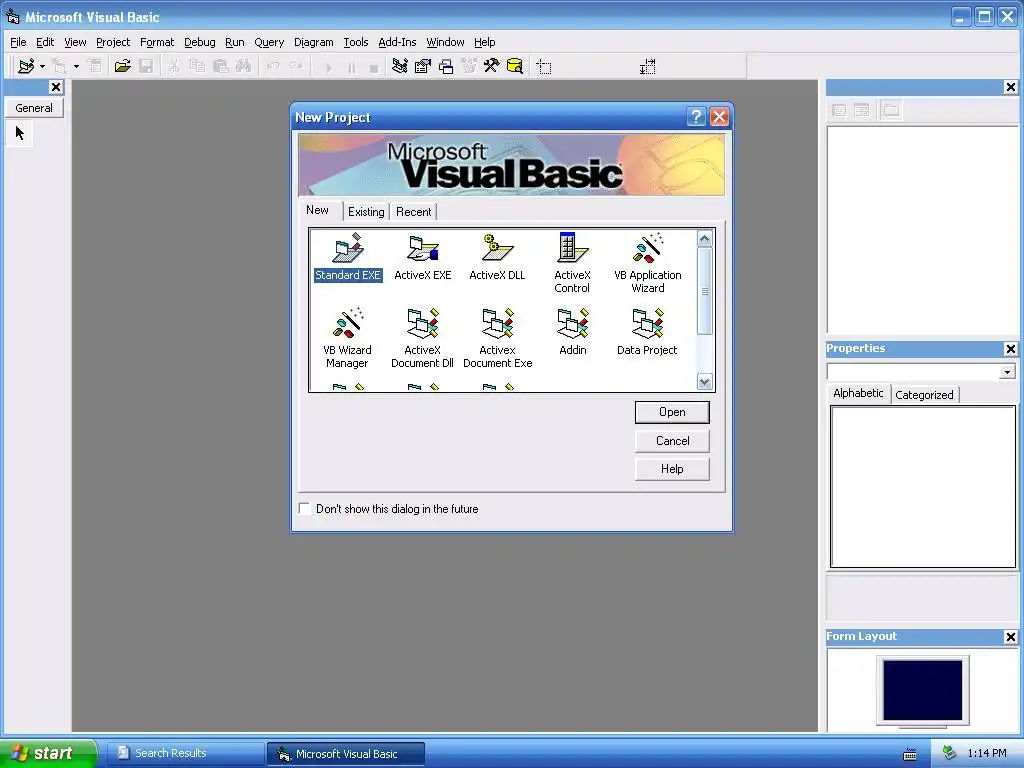Click the Add Standard EXE Project toolbar icon
The width and height of the screenshot is (1024, 768).
point(26,66)
